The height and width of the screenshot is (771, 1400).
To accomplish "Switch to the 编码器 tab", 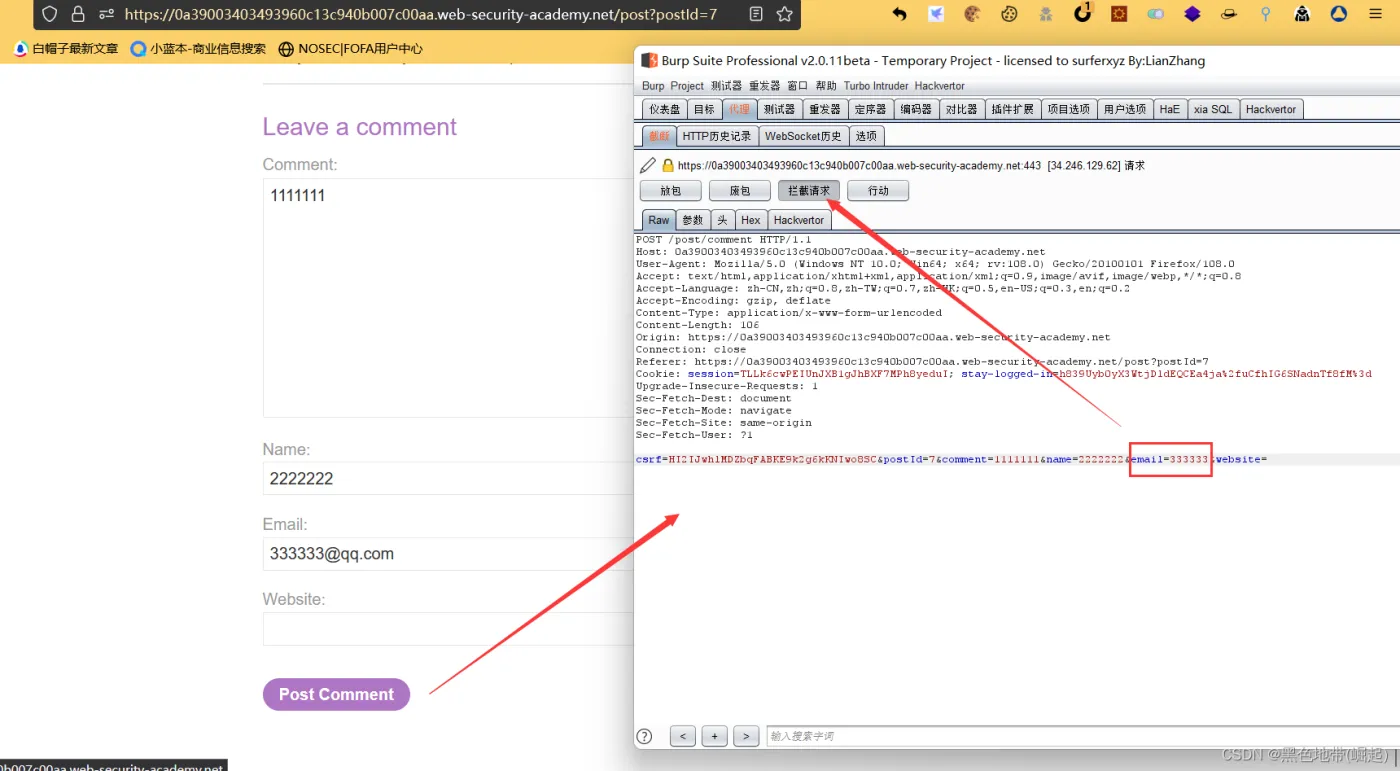I will 916,109.
